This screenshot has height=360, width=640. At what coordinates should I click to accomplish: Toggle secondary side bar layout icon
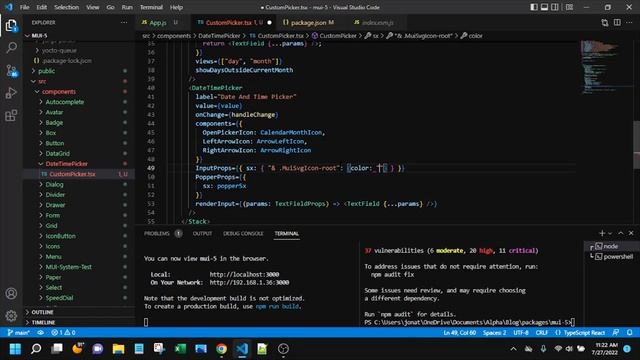point(555,7)
